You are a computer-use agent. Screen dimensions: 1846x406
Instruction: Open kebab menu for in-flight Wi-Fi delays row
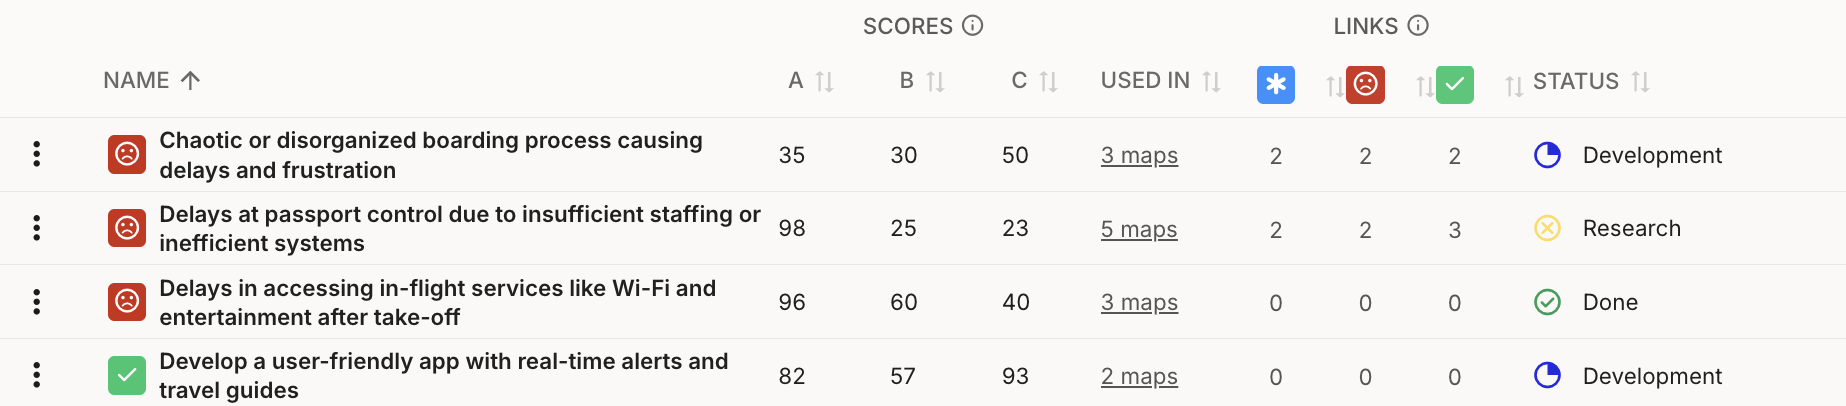tap(37, 302)
